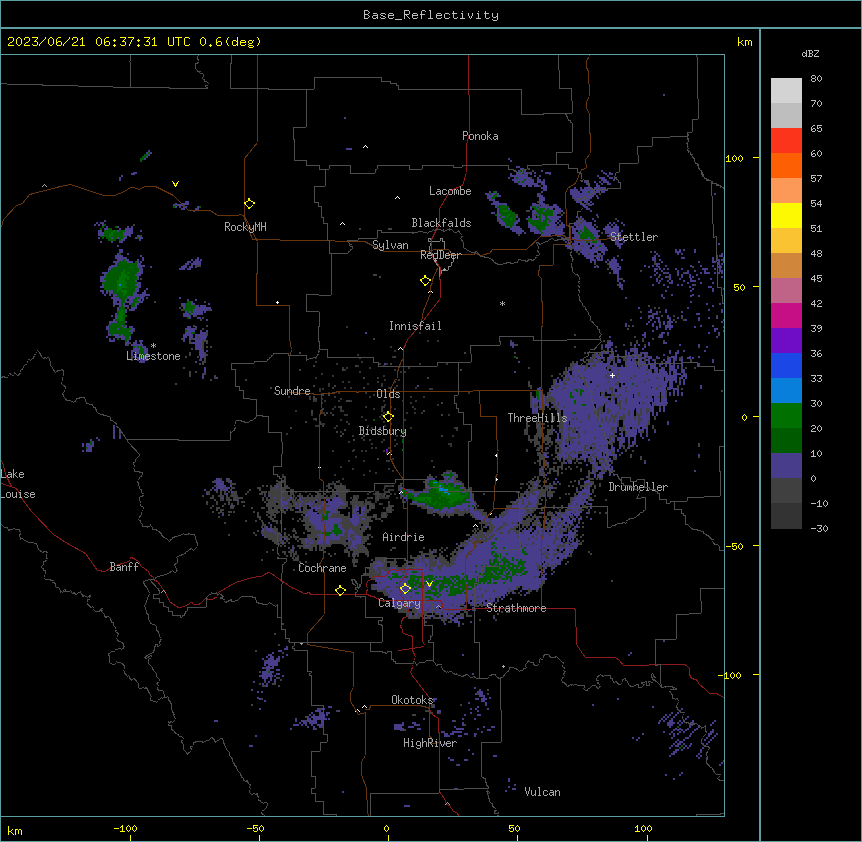
Task: Click the km unit label at the bottom left
Action: coord(15,831)
